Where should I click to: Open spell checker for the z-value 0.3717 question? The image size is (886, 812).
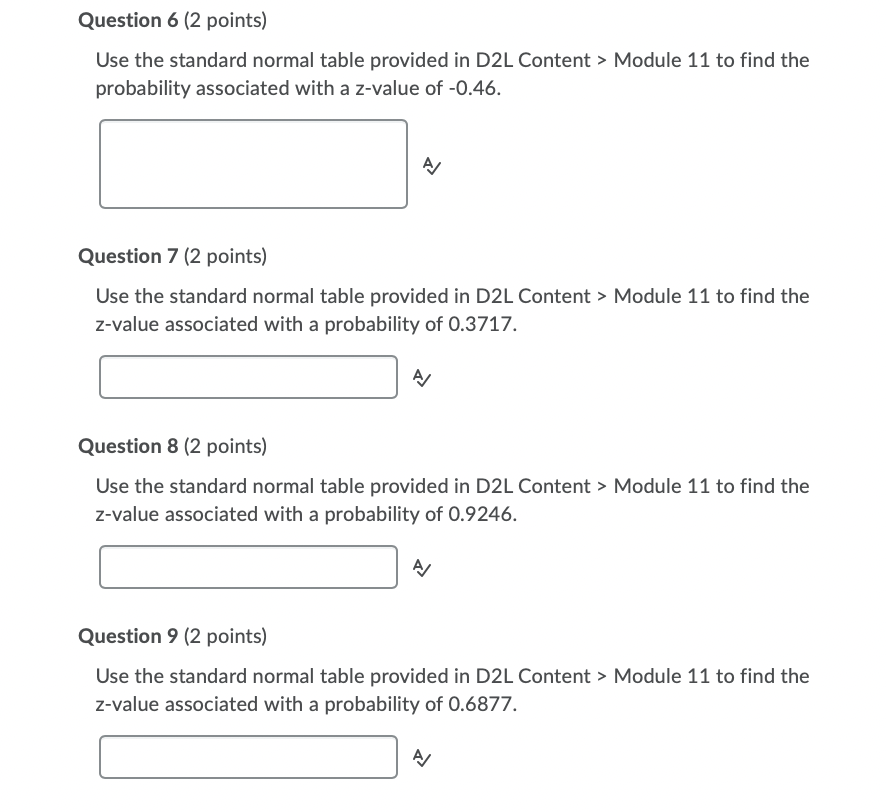pyautogui.click(x=420, y=378)
